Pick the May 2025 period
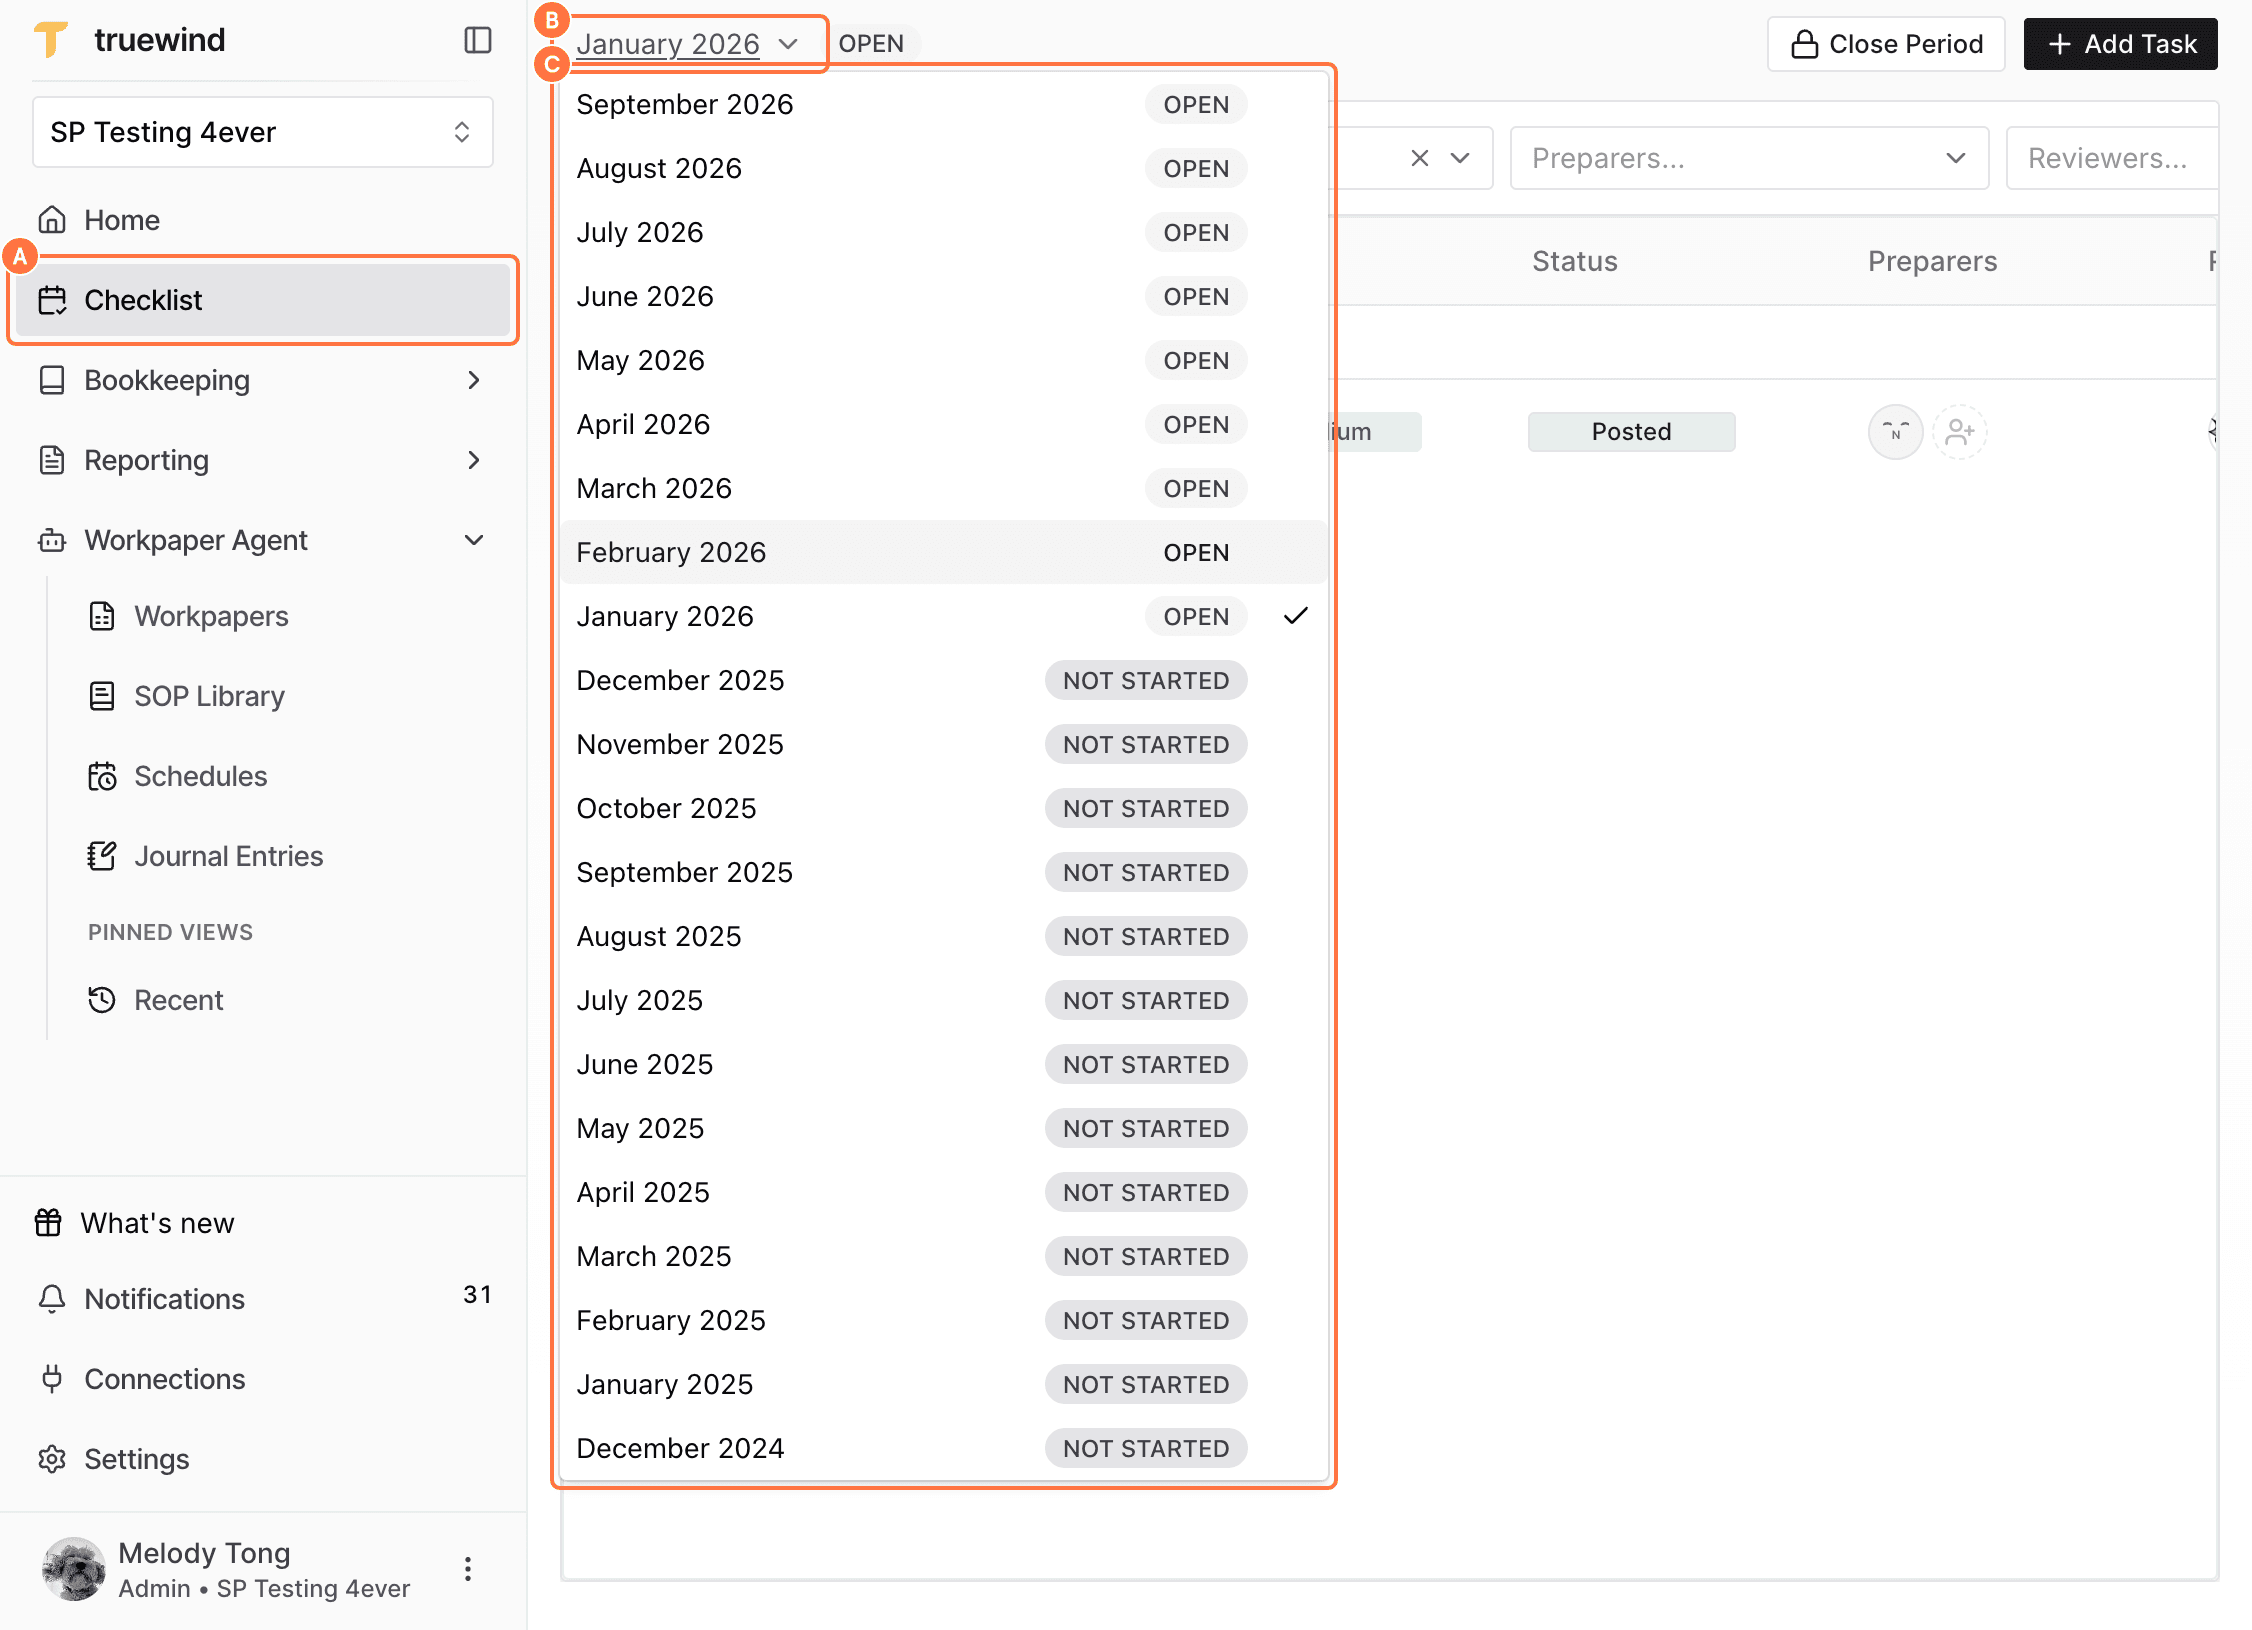 (x=943, y=1128)
